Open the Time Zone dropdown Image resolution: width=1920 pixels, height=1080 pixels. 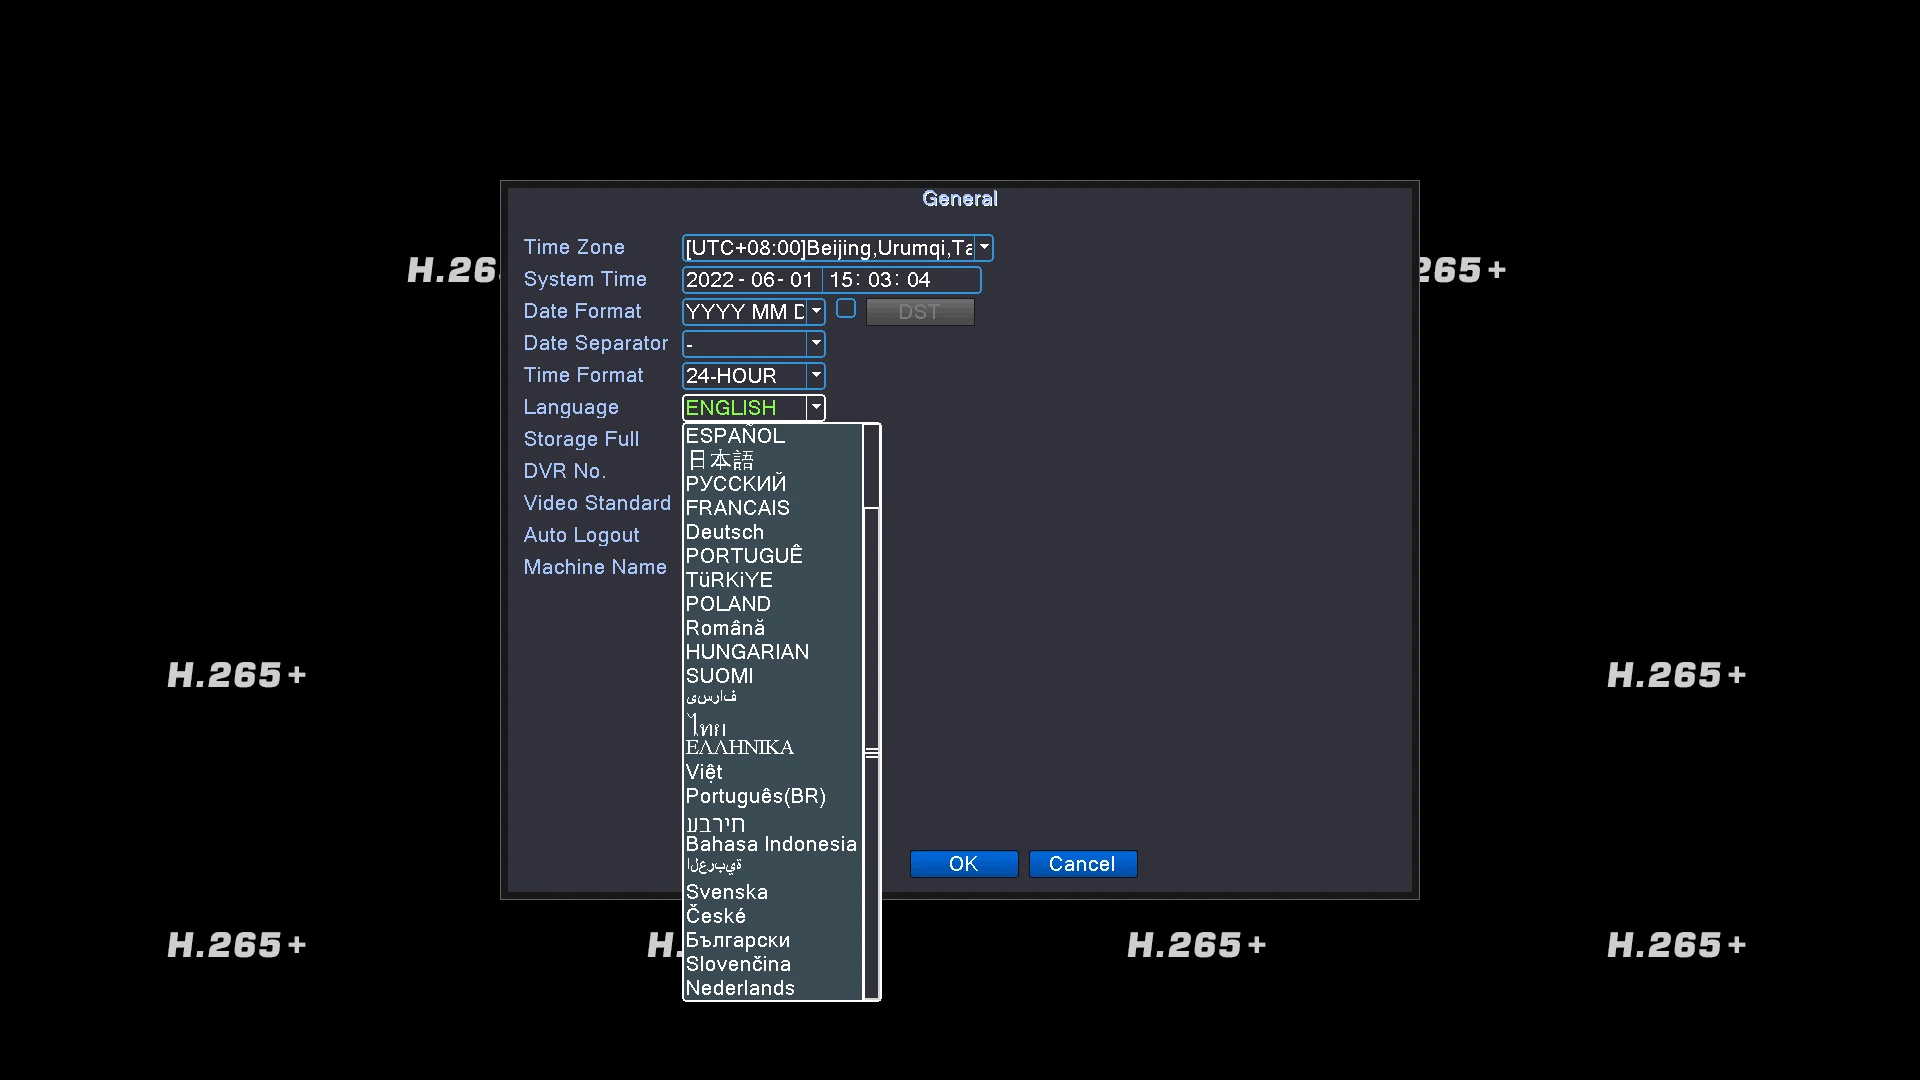(x=984, y=247)
